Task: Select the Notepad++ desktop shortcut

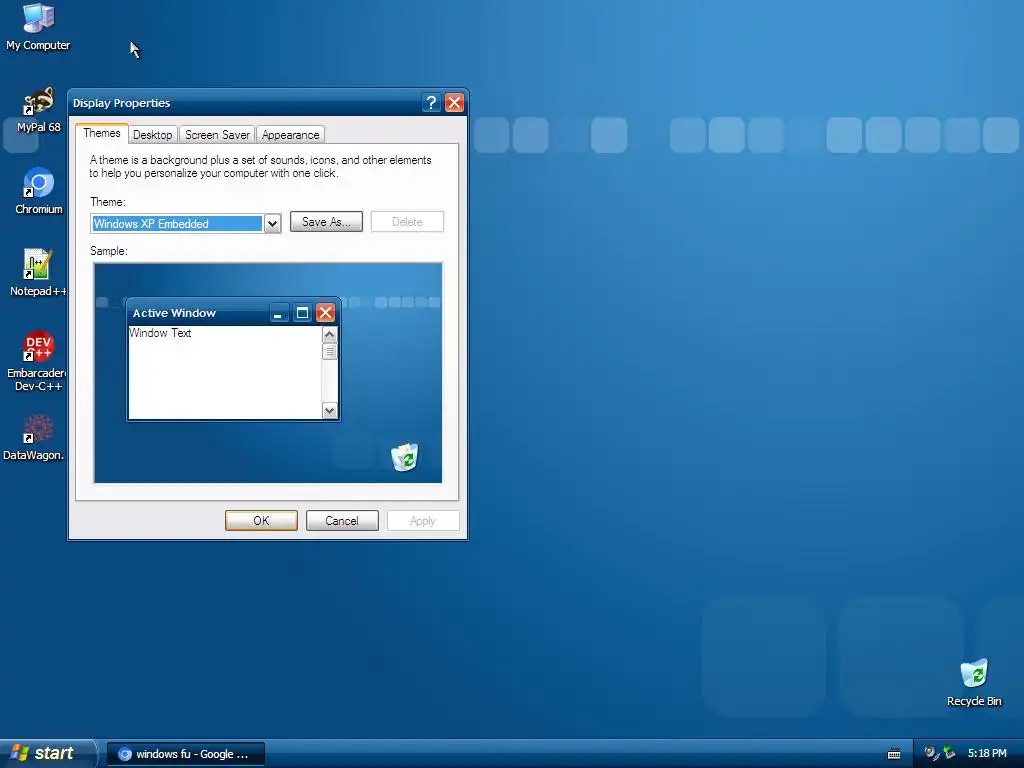Action: click(x=38, y=273)
